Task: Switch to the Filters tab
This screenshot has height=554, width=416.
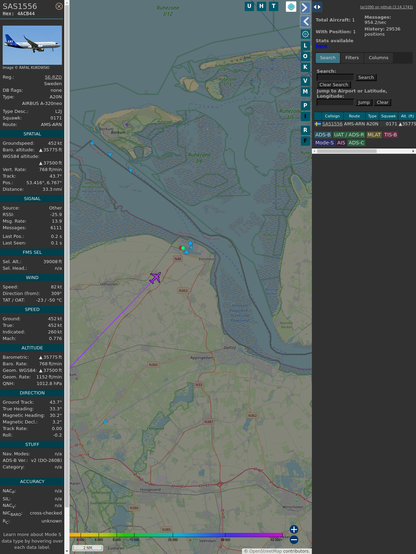Action: coord(352,58)
